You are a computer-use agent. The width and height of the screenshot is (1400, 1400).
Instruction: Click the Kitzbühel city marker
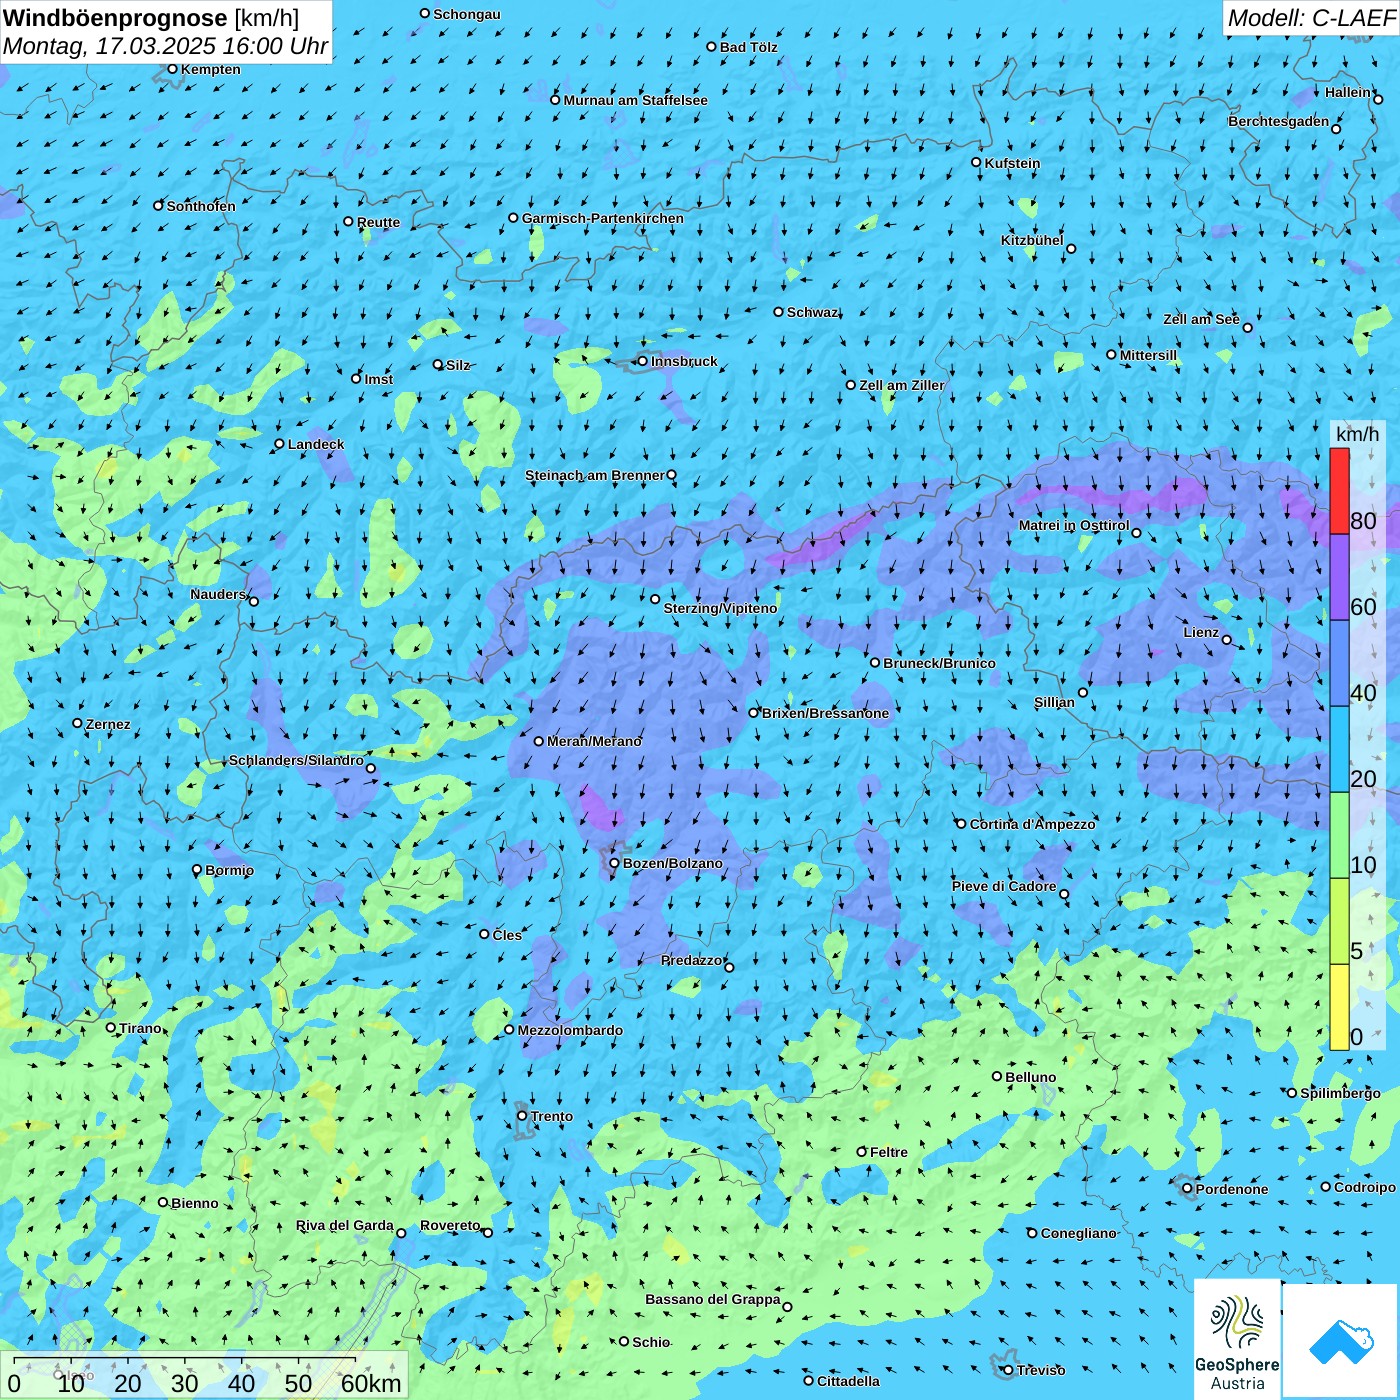[x=1071, y=249]
